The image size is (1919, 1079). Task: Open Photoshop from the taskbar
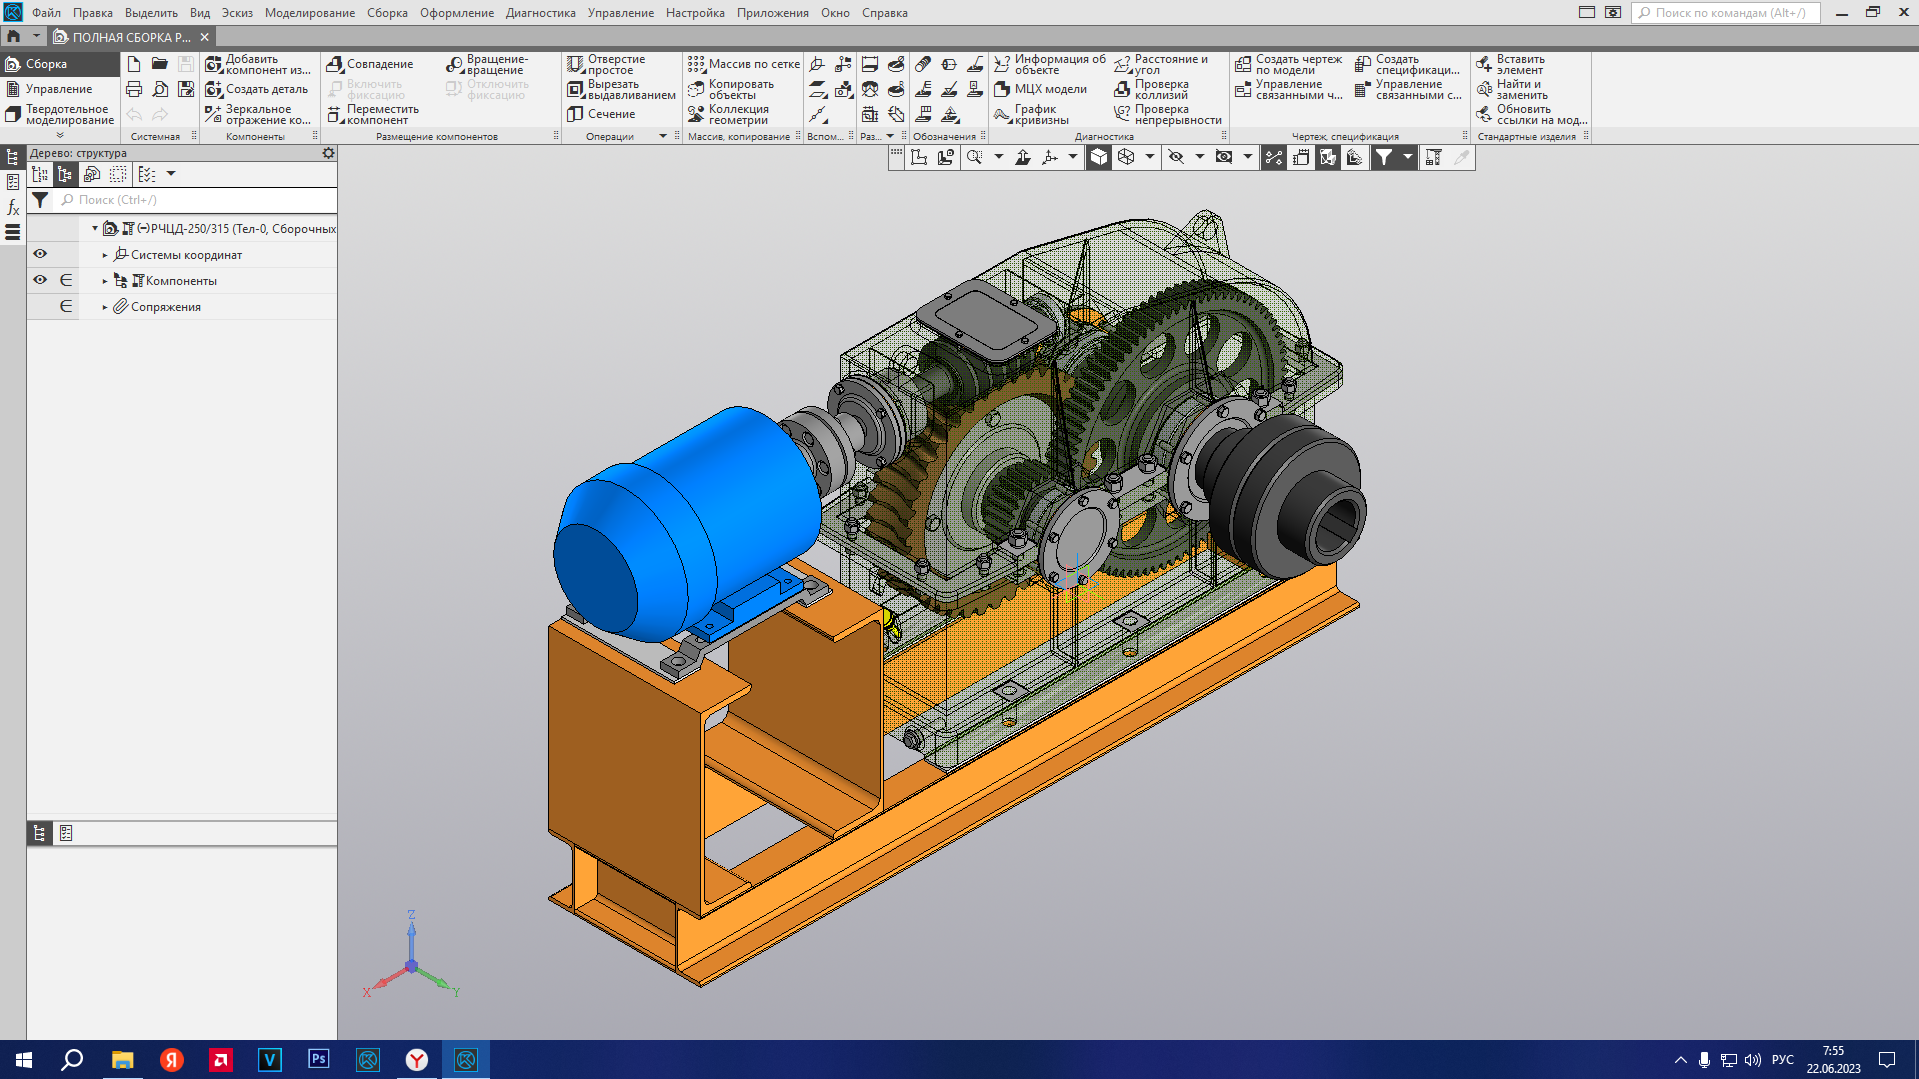point(319,1060)
